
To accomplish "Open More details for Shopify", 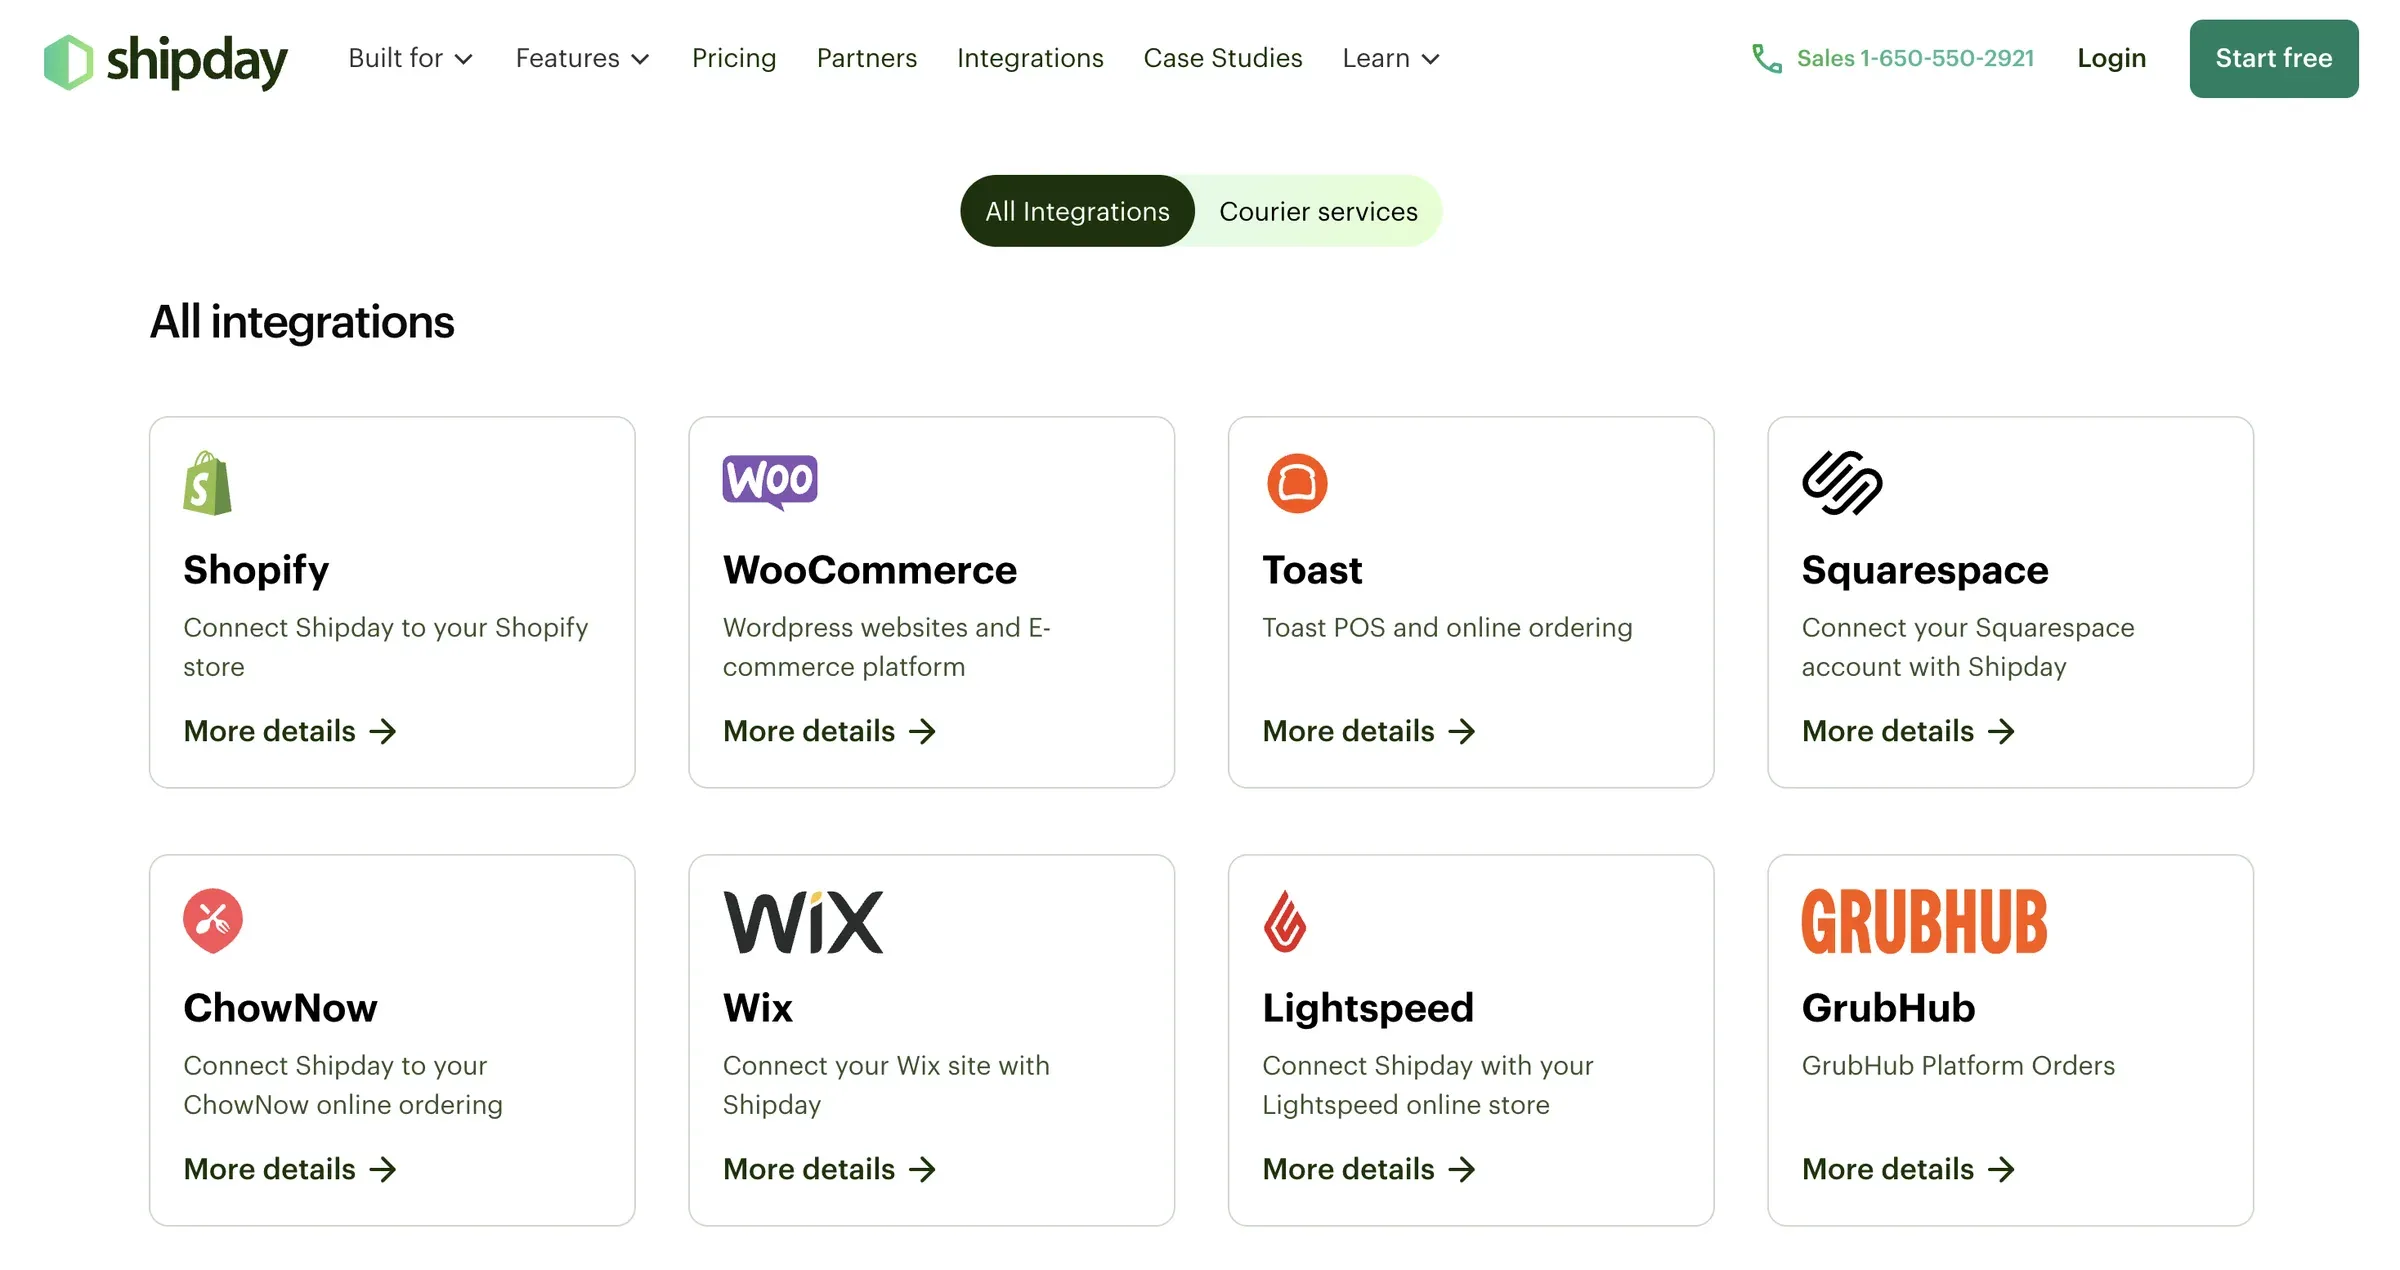I will click(290, 732).
